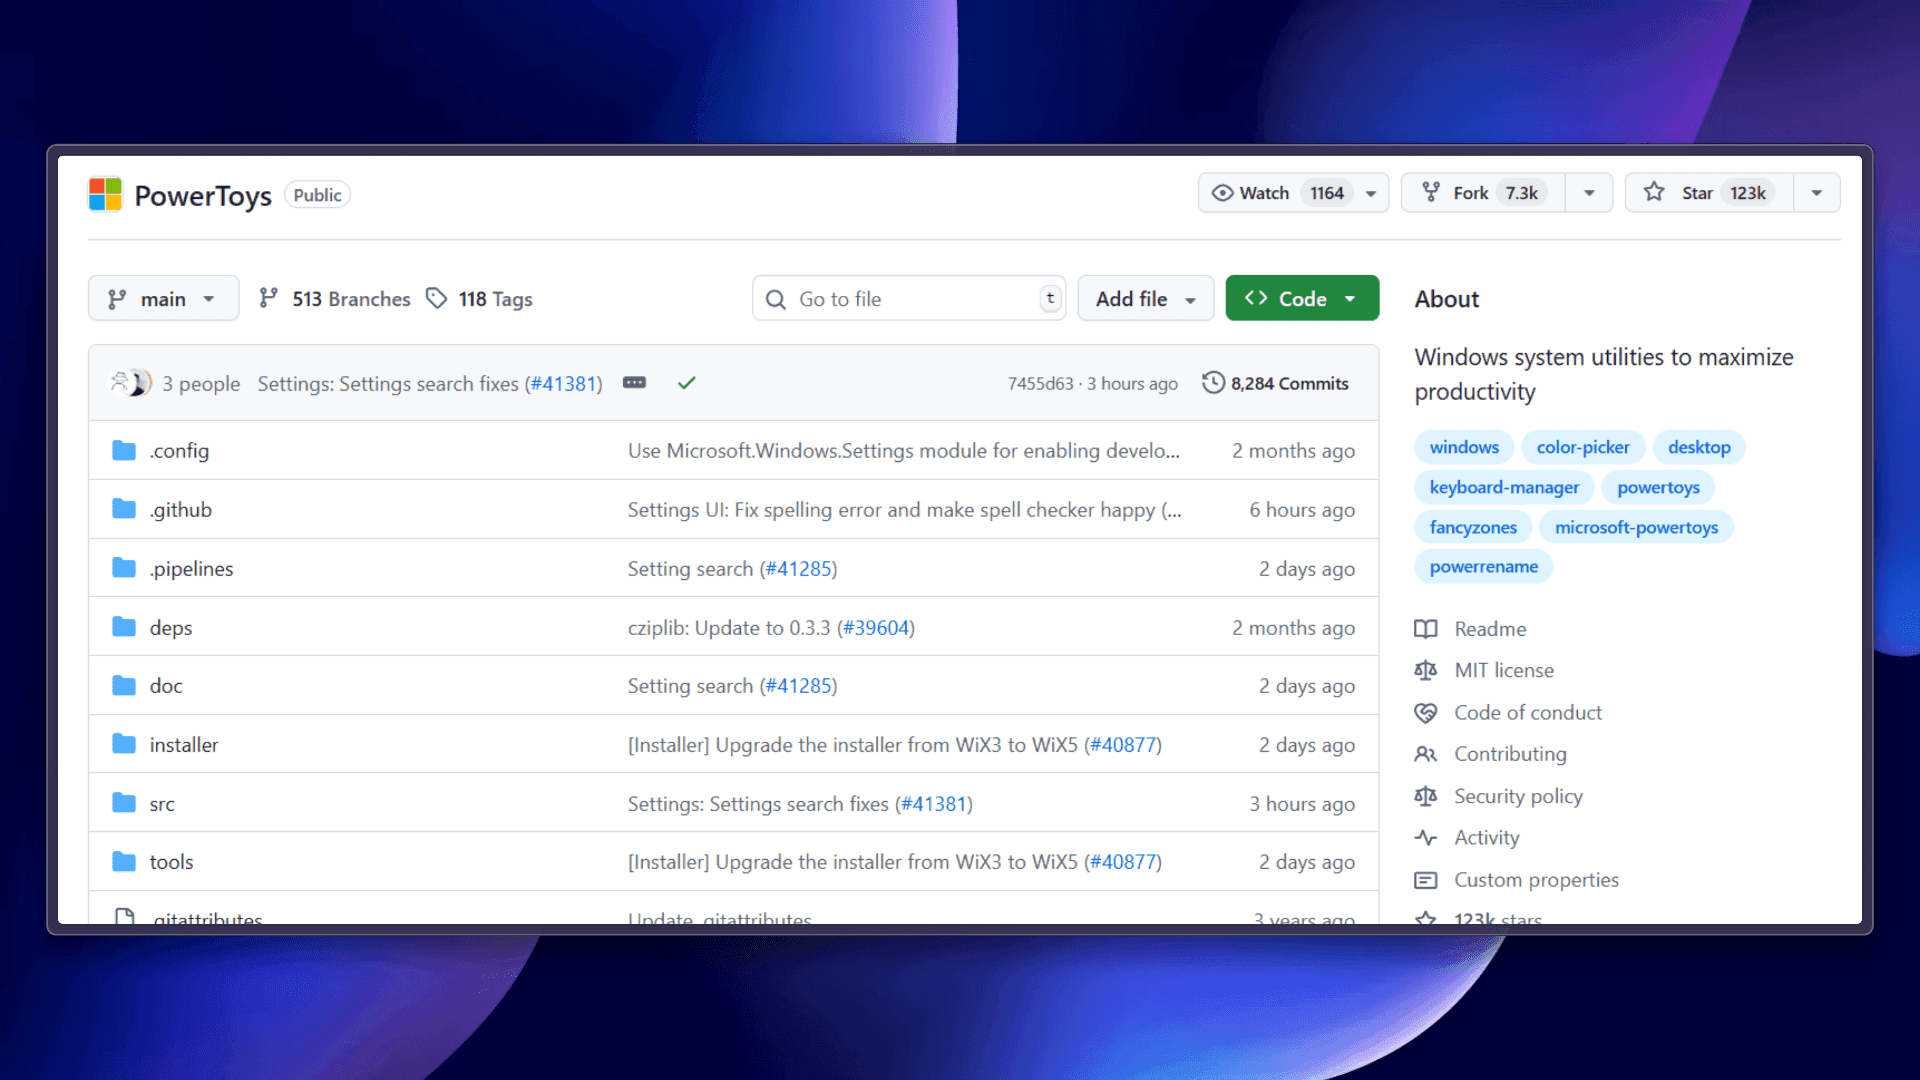1920x1080 pixels.
Task: Open pull request #41381 in latest commit
Action: (x=564, y=384)
